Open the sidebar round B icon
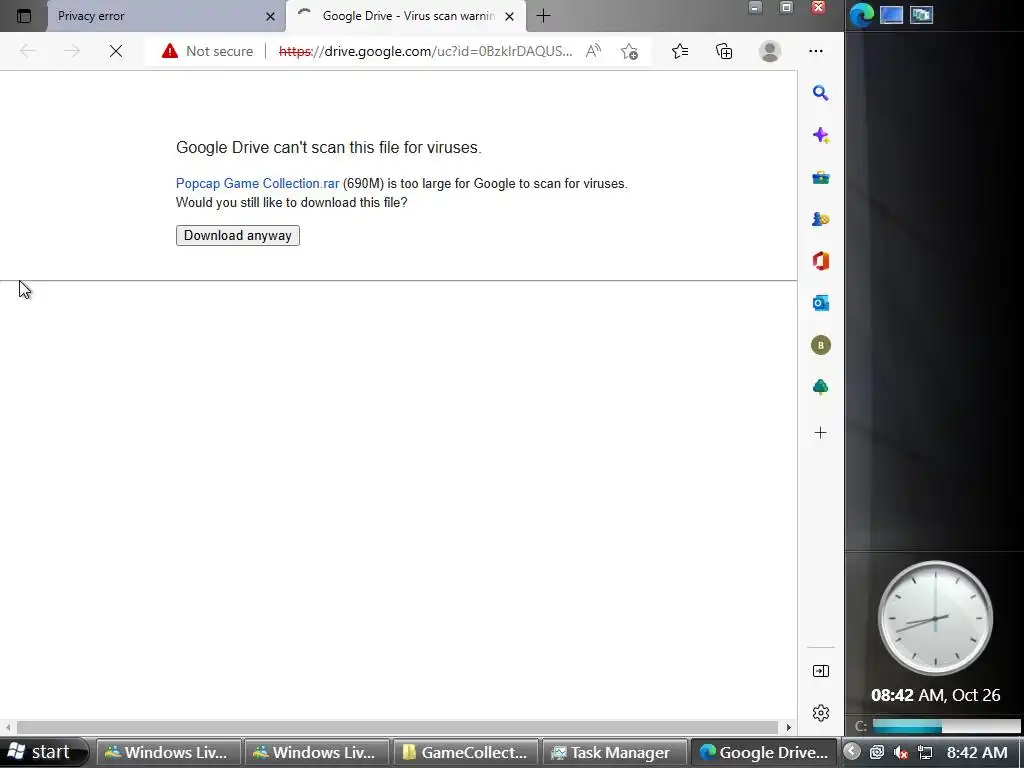 click(x=821, y=345)
